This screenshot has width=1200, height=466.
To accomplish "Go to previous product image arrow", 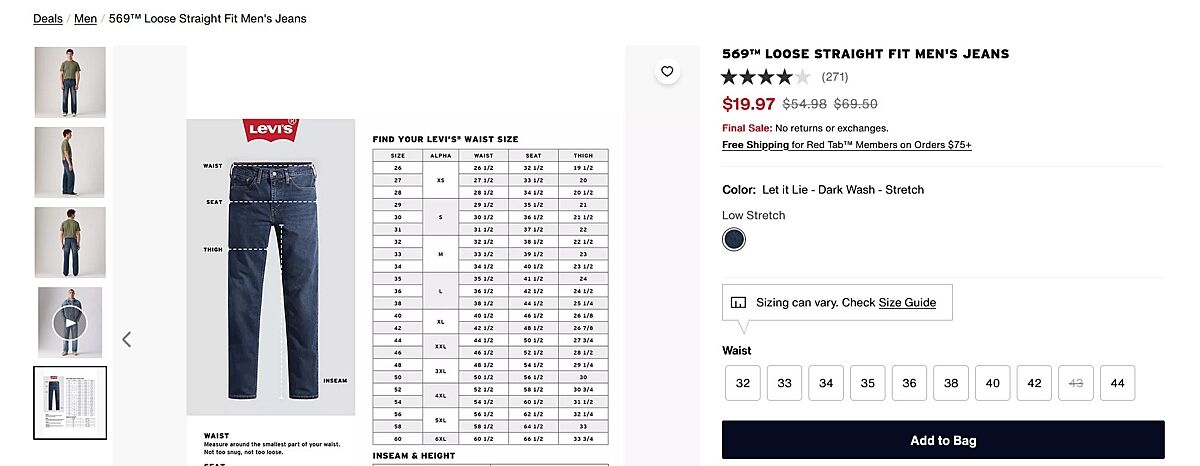I will tap(127, 339).
